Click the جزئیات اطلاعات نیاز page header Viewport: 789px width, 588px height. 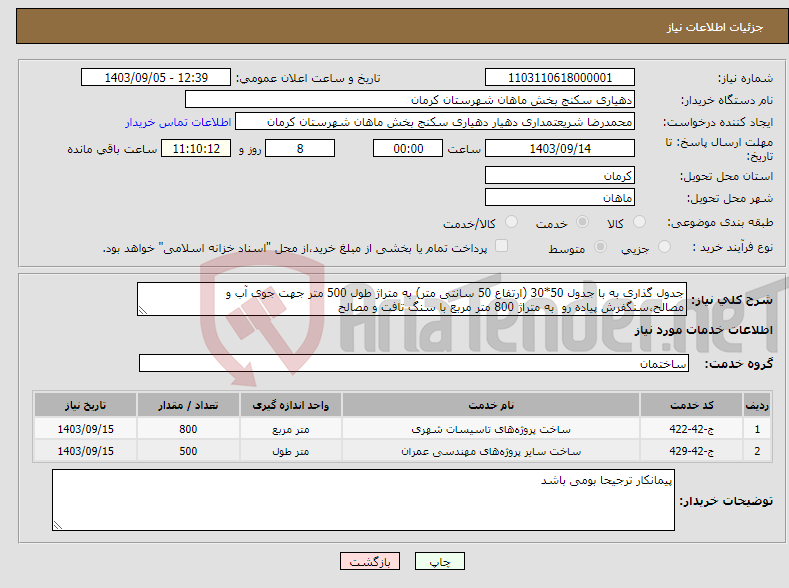click(x=715, y=27)
